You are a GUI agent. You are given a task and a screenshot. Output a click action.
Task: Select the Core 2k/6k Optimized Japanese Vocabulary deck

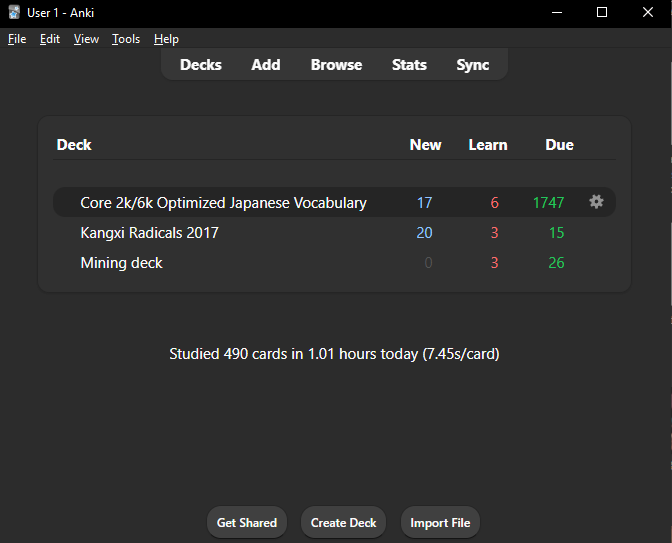(223, 203)
